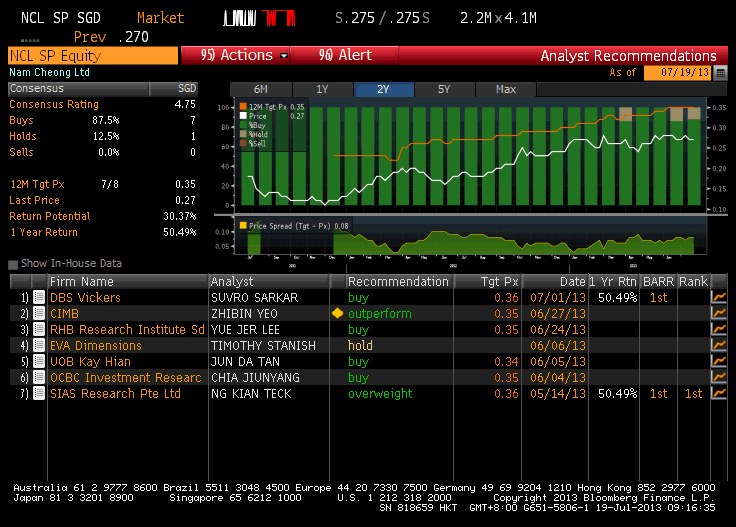The width and height of the screenshot is (736, 527).
Task: Sort by the Analyst column header
Action: [269, 282]
